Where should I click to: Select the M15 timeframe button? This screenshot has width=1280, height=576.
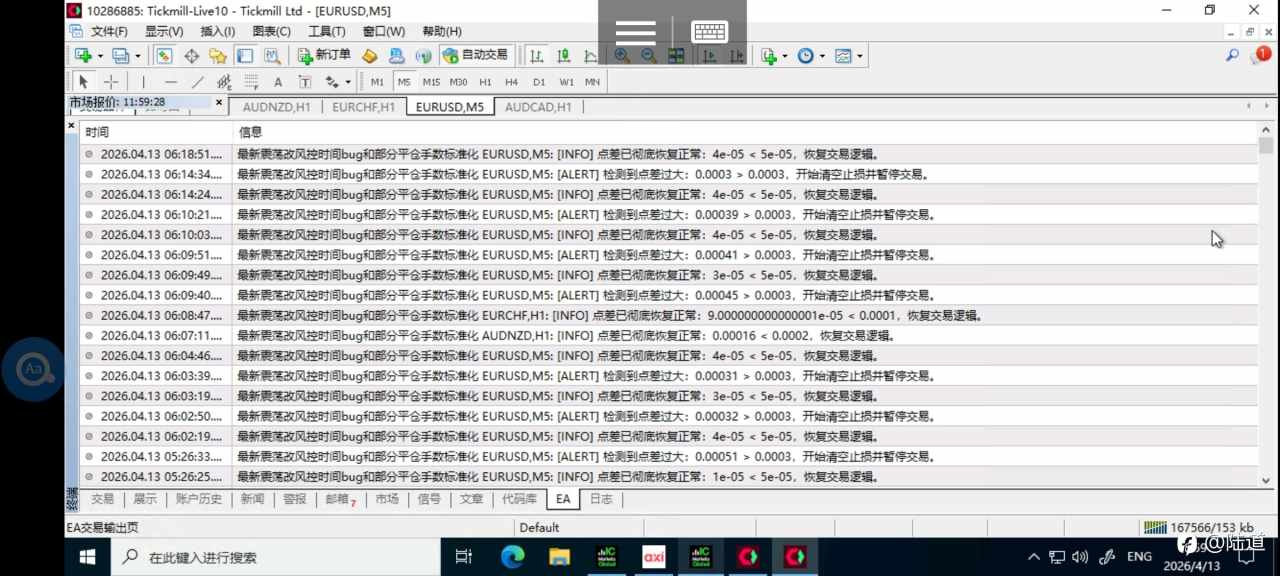[430, 82]
